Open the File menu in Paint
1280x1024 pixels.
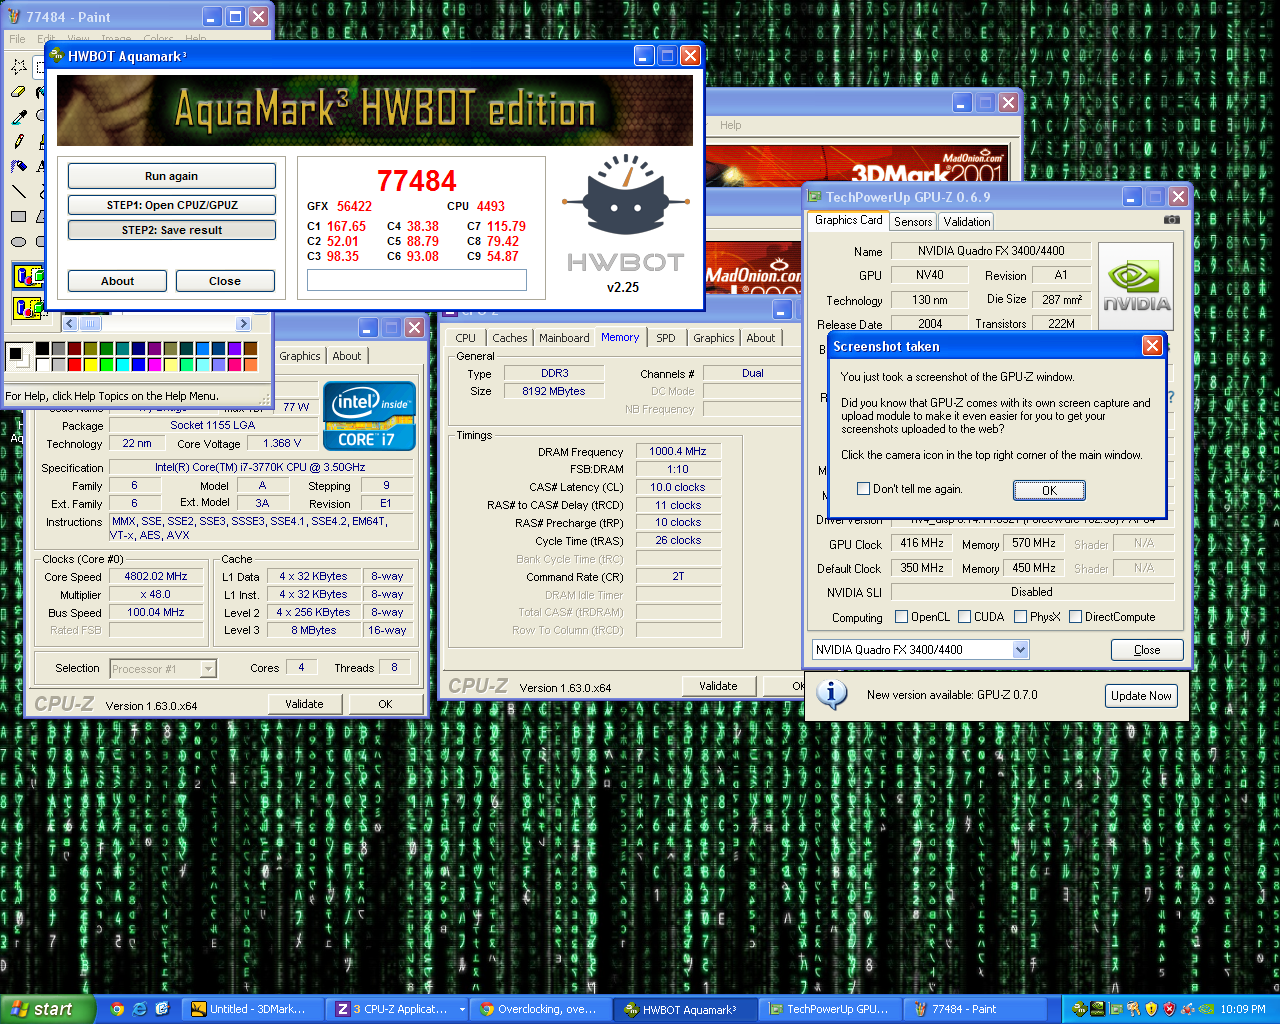pyautogui.click(x=17, y=39)
